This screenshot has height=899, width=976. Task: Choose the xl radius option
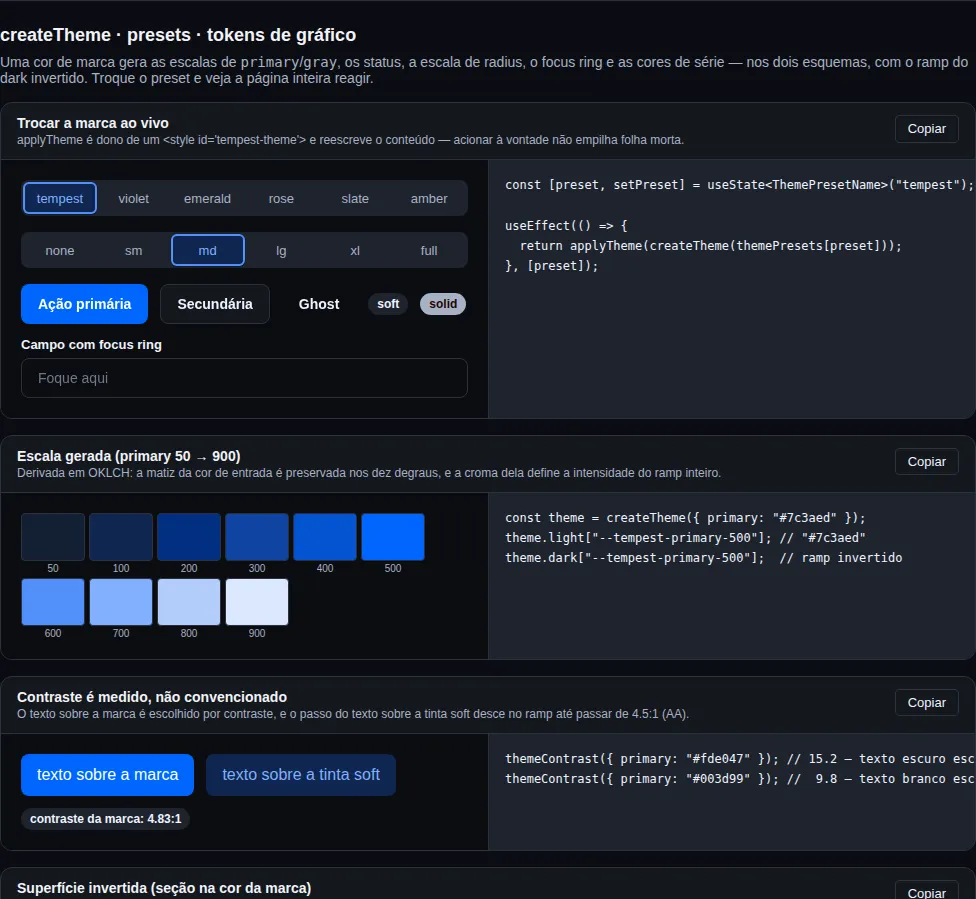coord(355,250)
